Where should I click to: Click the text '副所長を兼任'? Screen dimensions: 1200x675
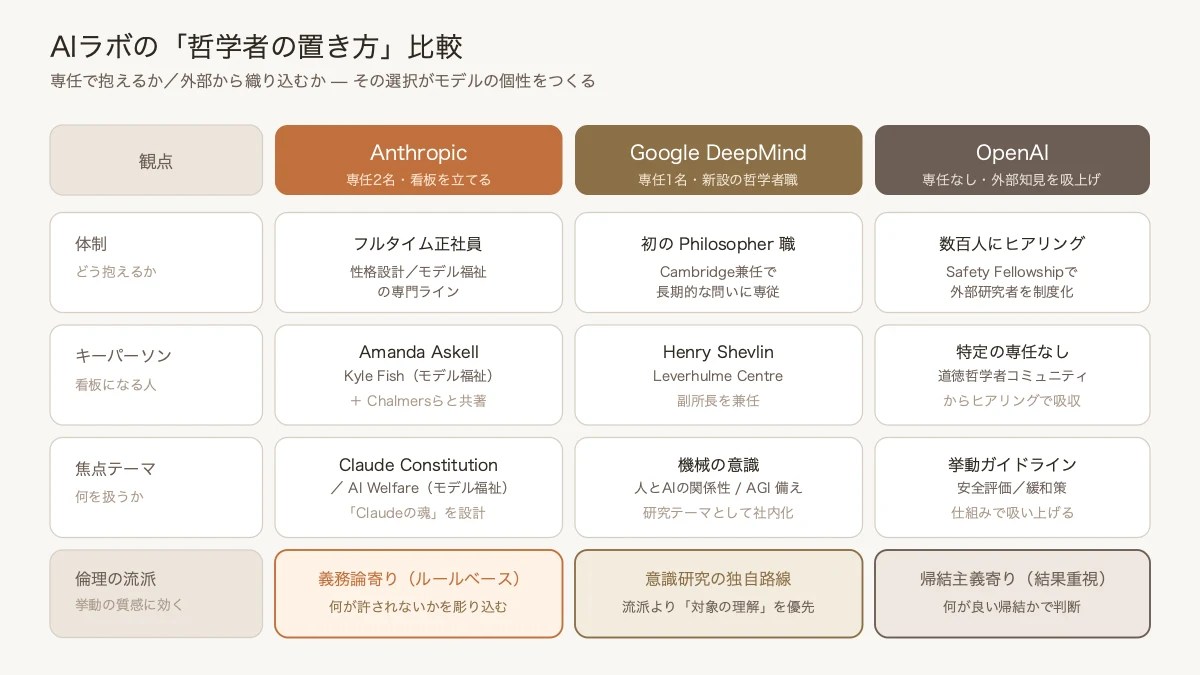(718, 400)
